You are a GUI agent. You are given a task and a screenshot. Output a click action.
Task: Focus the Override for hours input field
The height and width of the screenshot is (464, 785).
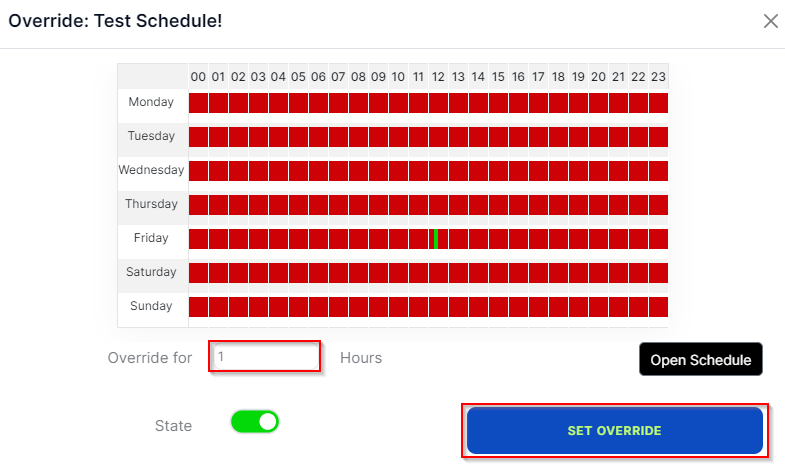pos(265,356)
